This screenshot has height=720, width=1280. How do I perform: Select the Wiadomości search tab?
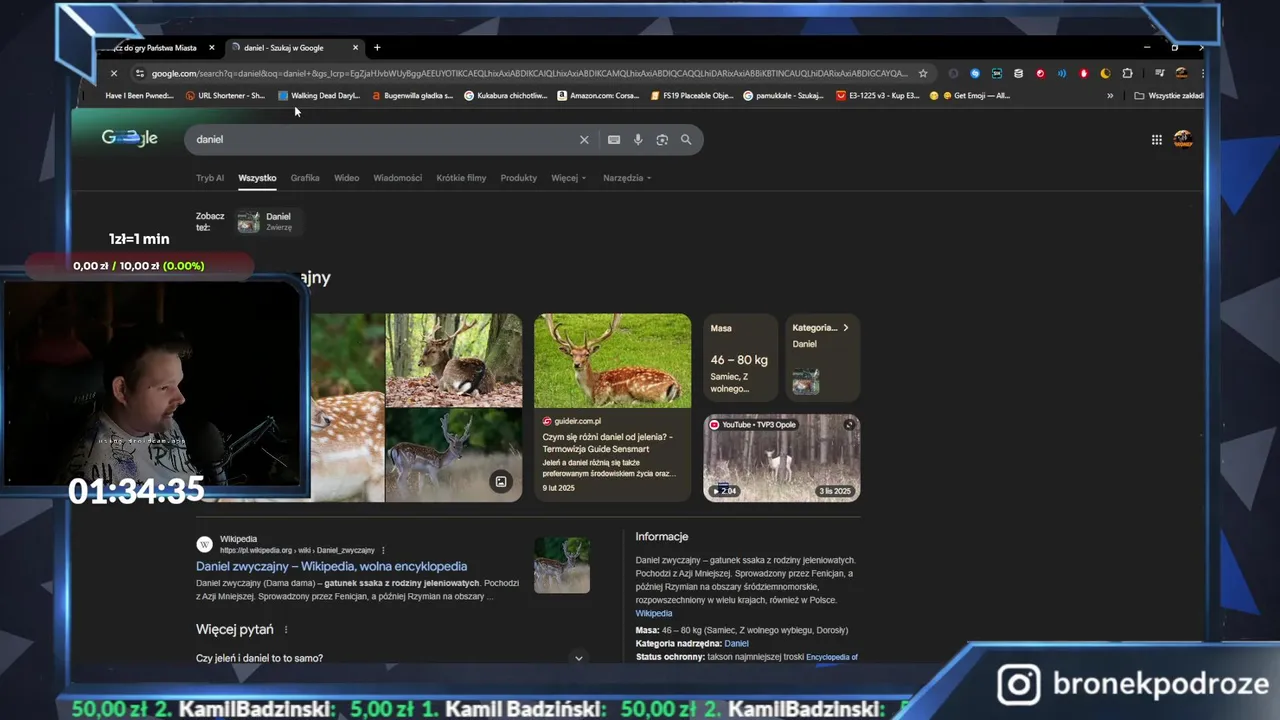point(397,178)
